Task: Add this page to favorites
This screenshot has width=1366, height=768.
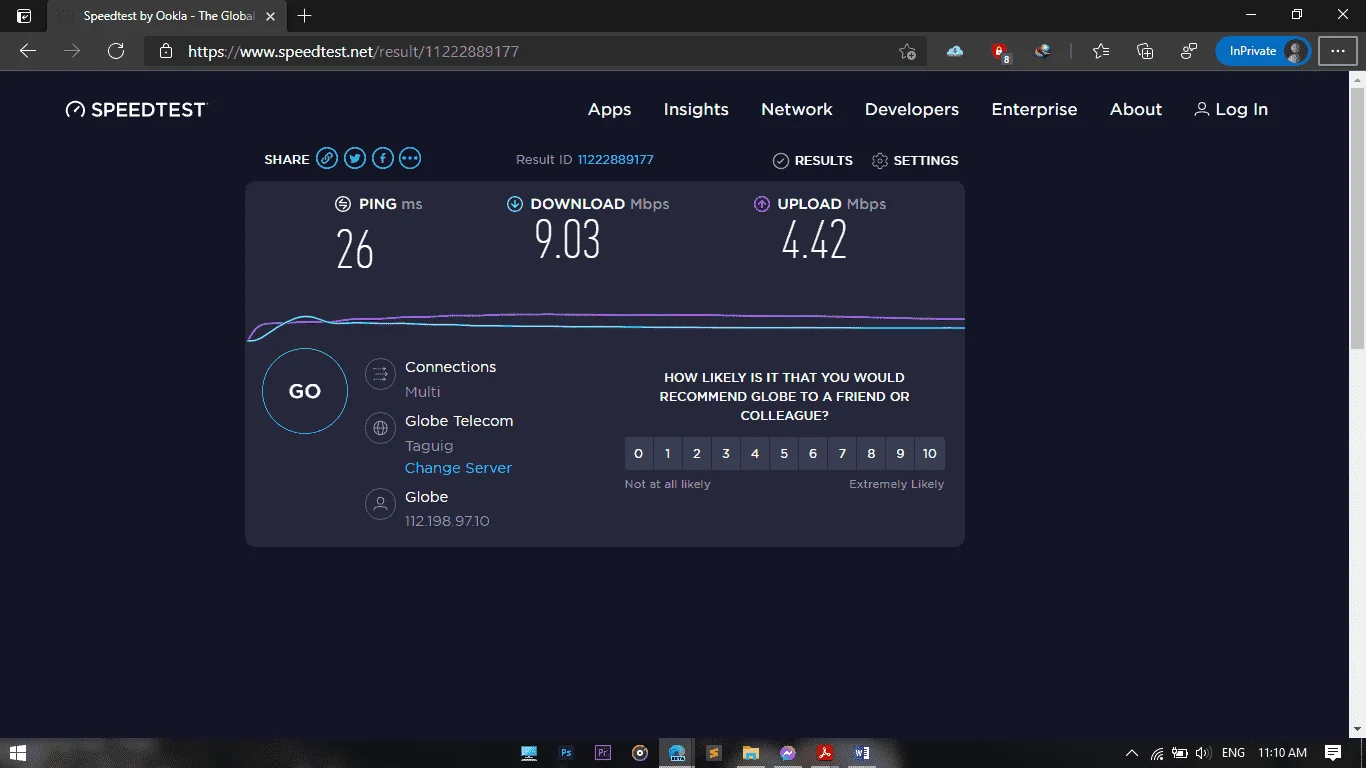Action: pos(907,51)
